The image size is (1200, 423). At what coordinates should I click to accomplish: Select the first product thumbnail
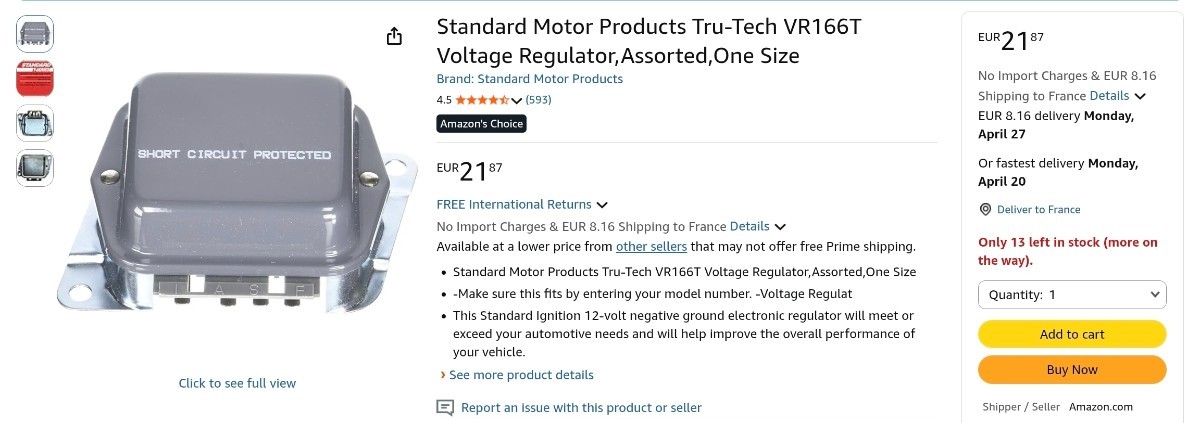(x=35, y=34)
